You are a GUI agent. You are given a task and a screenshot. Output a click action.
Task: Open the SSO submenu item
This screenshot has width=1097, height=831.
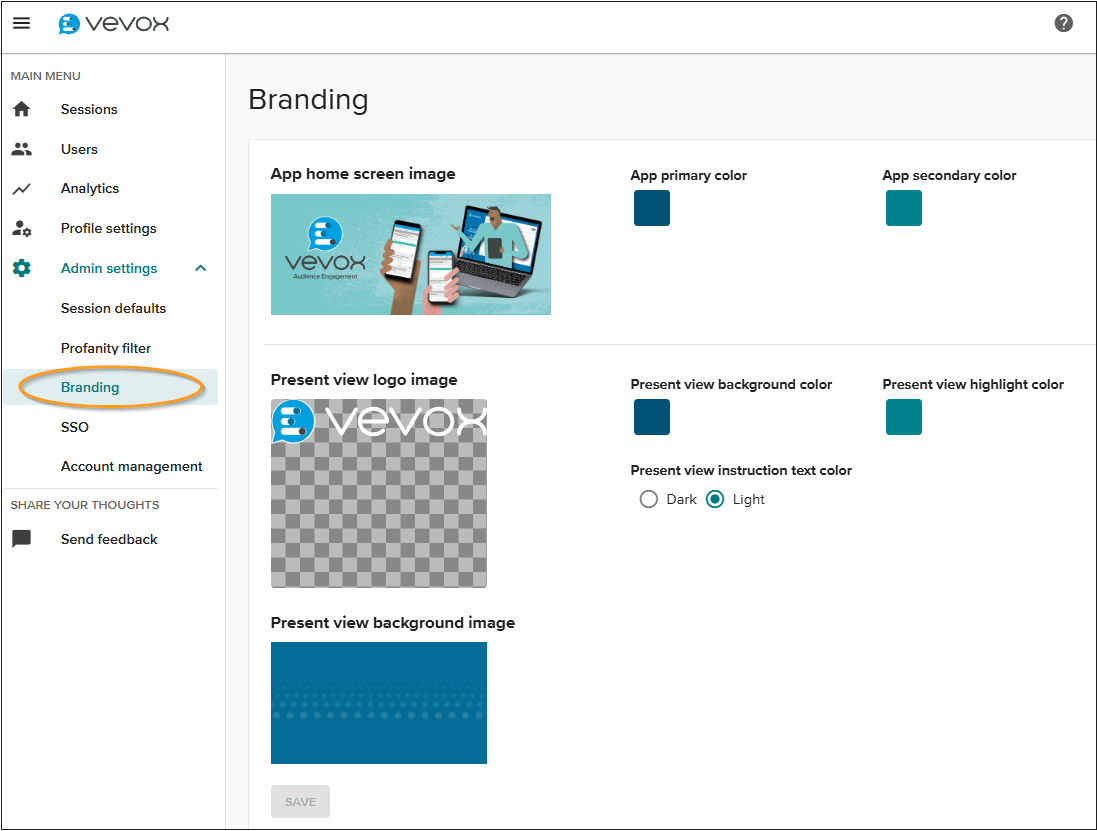coord(75,427)
